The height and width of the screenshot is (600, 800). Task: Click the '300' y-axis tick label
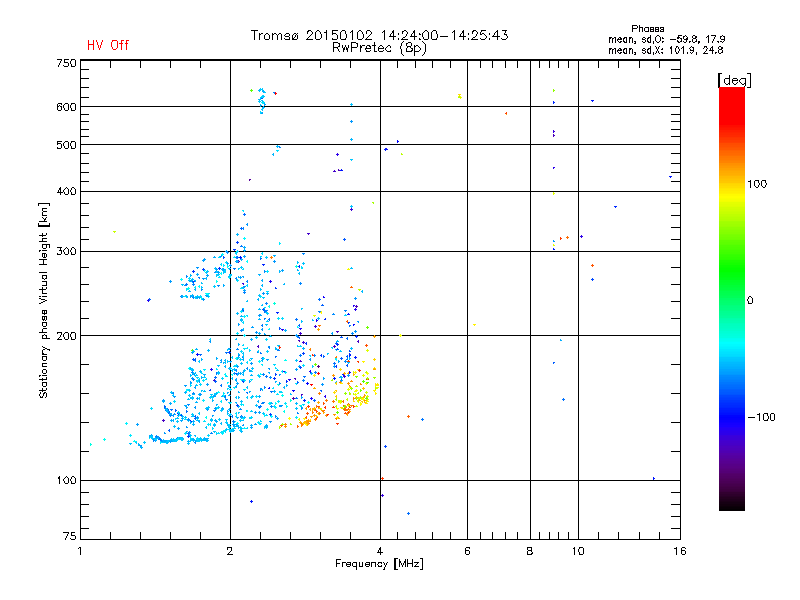(66, 252)
